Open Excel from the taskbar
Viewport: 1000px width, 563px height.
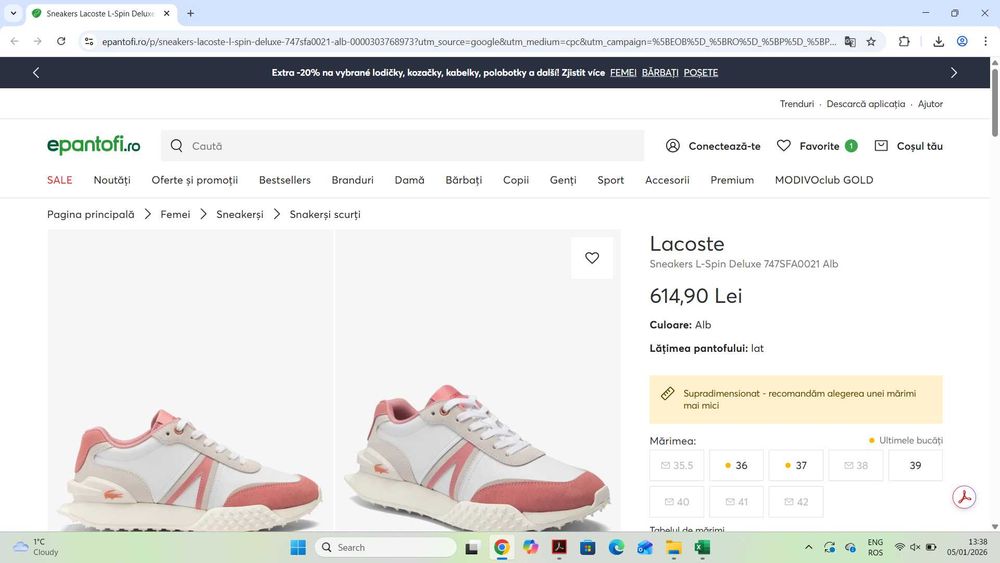(x=702, y=547)
